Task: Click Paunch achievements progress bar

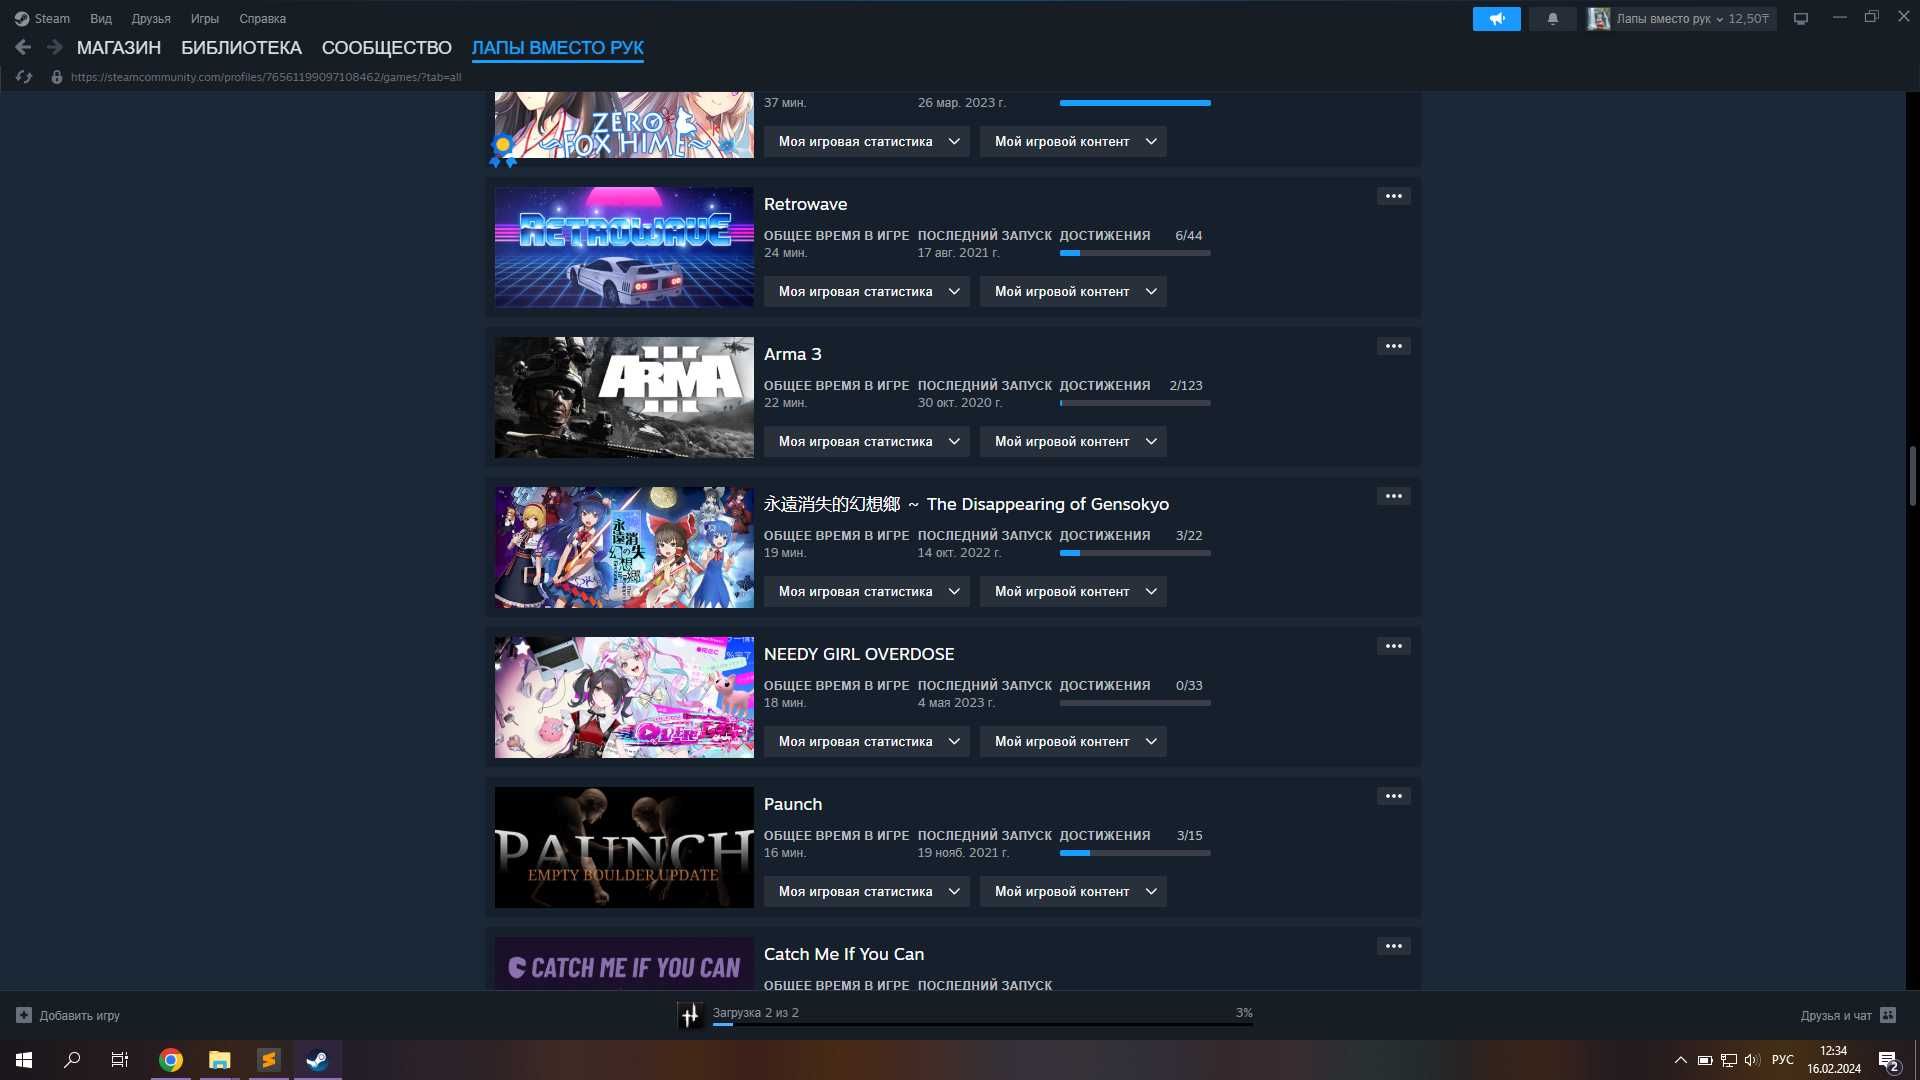Action: pos(1135,853)
